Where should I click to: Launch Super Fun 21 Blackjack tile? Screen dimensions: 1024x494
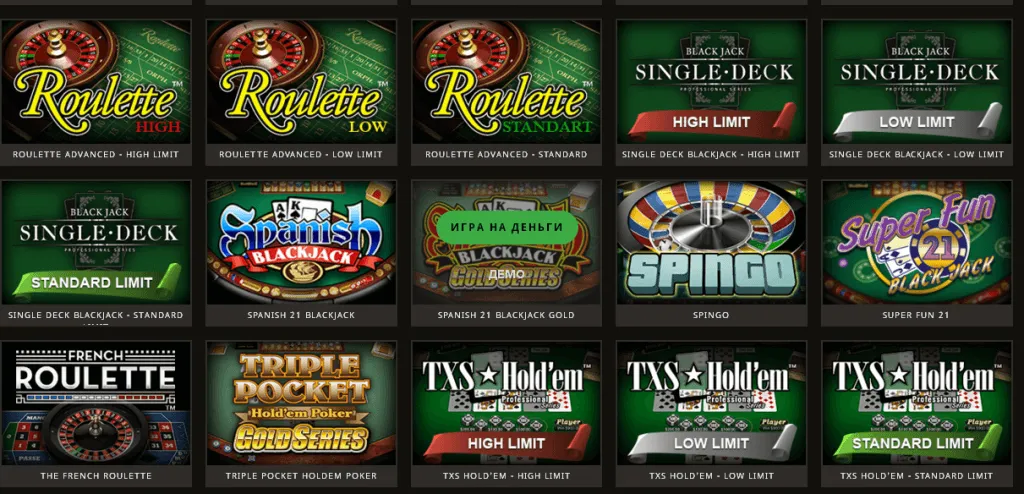pyautogui.click(x=916, y=242)
